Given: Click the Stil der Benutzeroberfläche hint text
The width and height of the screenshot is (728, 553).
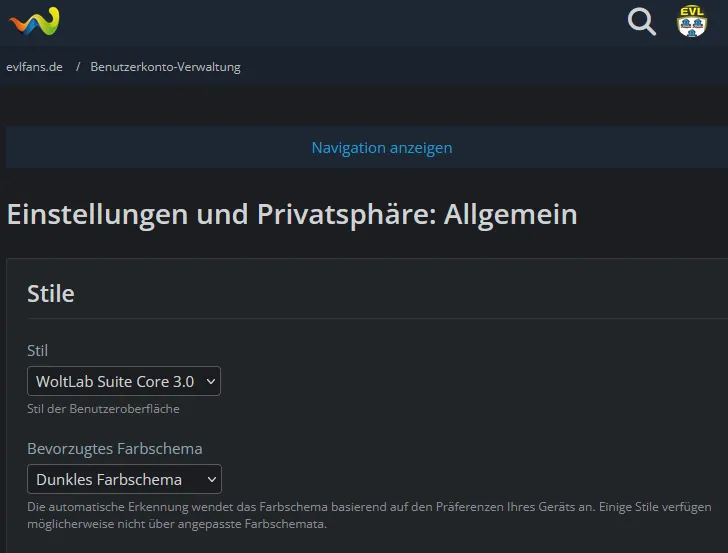Looking at the screenshot, I should [x=103, y=409].
